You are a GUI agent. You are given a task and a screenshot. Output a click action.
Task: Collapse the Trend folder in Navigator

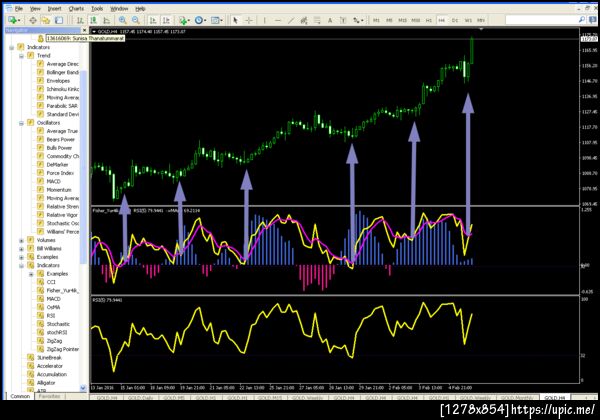click(21, 56)
